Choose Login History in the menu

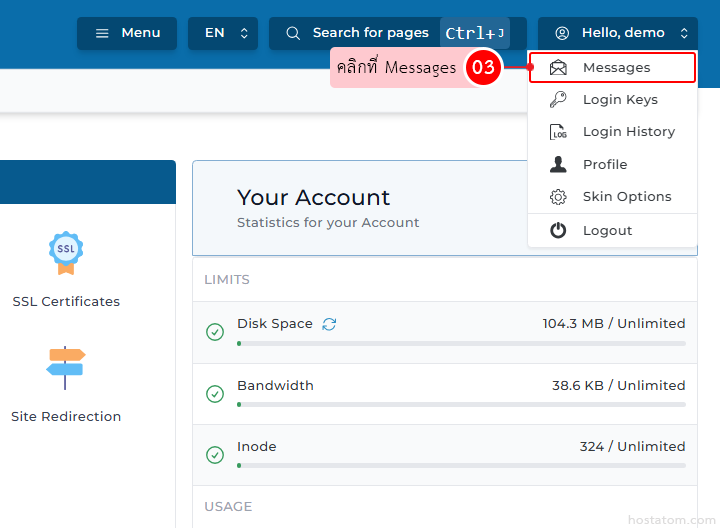(x=628, y=132)
